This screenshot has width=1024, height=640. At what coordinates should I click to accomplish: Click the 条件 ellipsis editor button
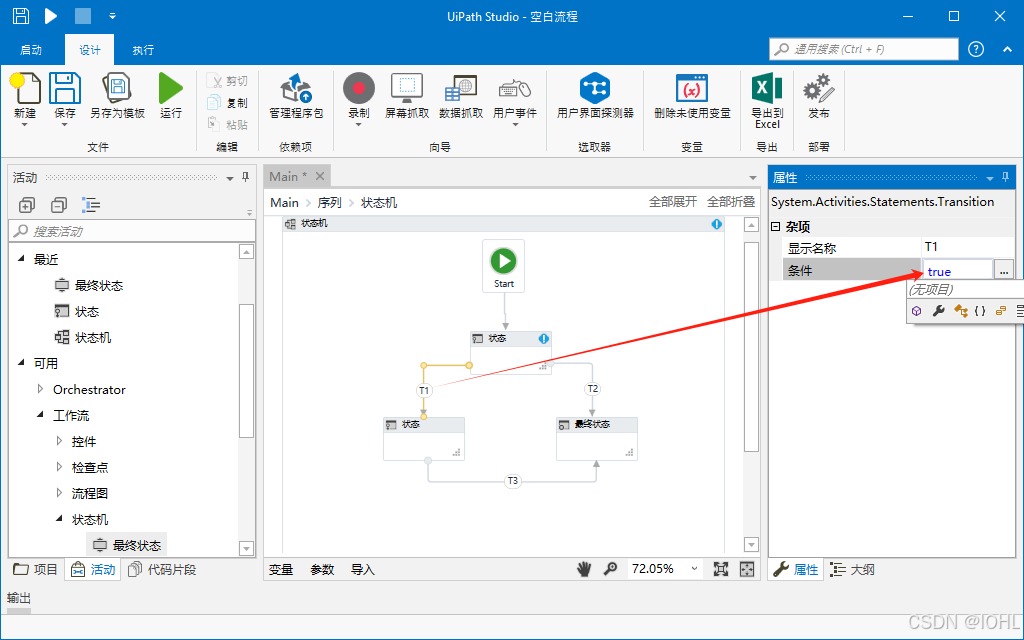[x=1004, y=270]
